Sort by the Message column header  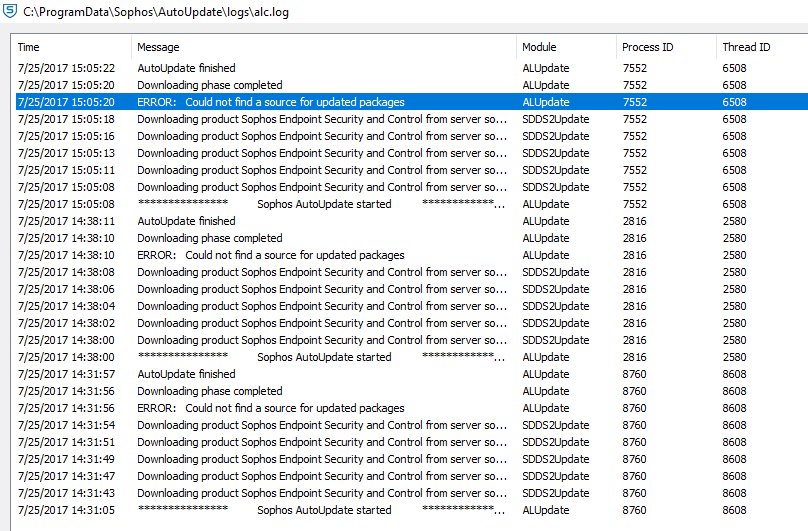point(324,47)
